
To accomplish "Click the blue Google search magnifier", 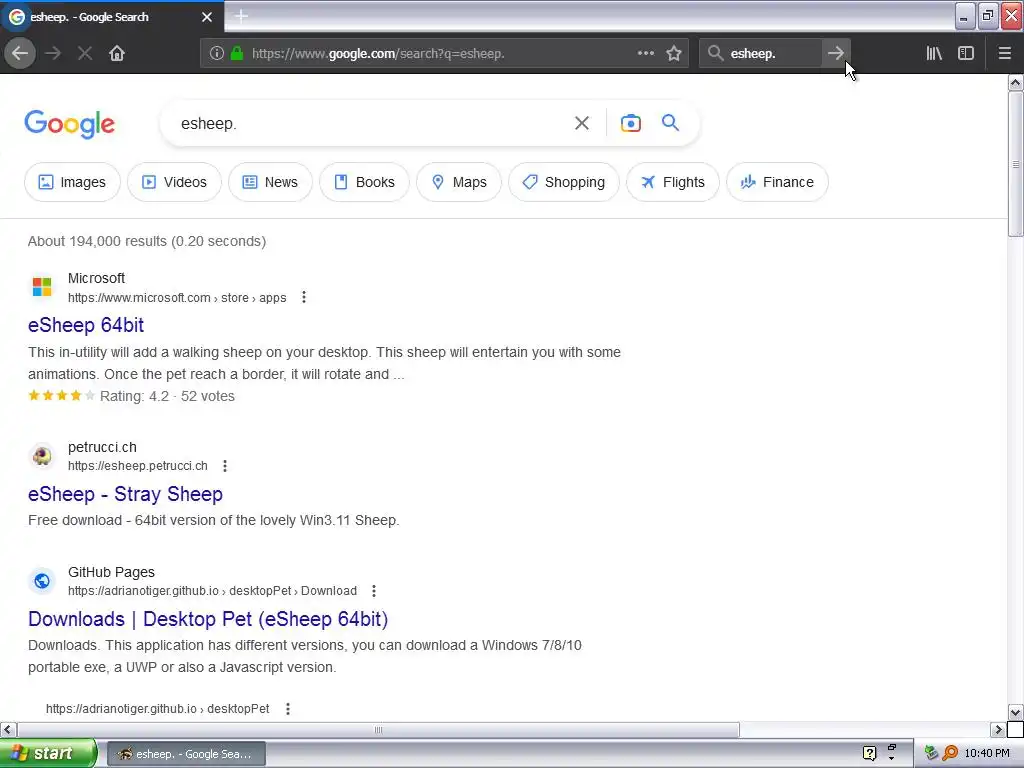I will click(670, 123).
